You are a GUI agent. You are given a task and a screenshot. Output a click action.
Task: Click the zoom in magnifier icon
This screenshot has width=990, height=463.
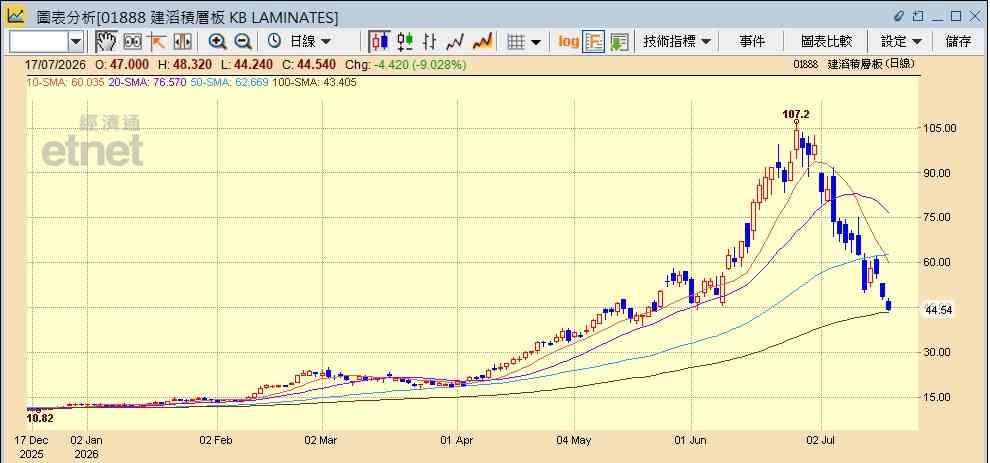(x=218, y=42)
